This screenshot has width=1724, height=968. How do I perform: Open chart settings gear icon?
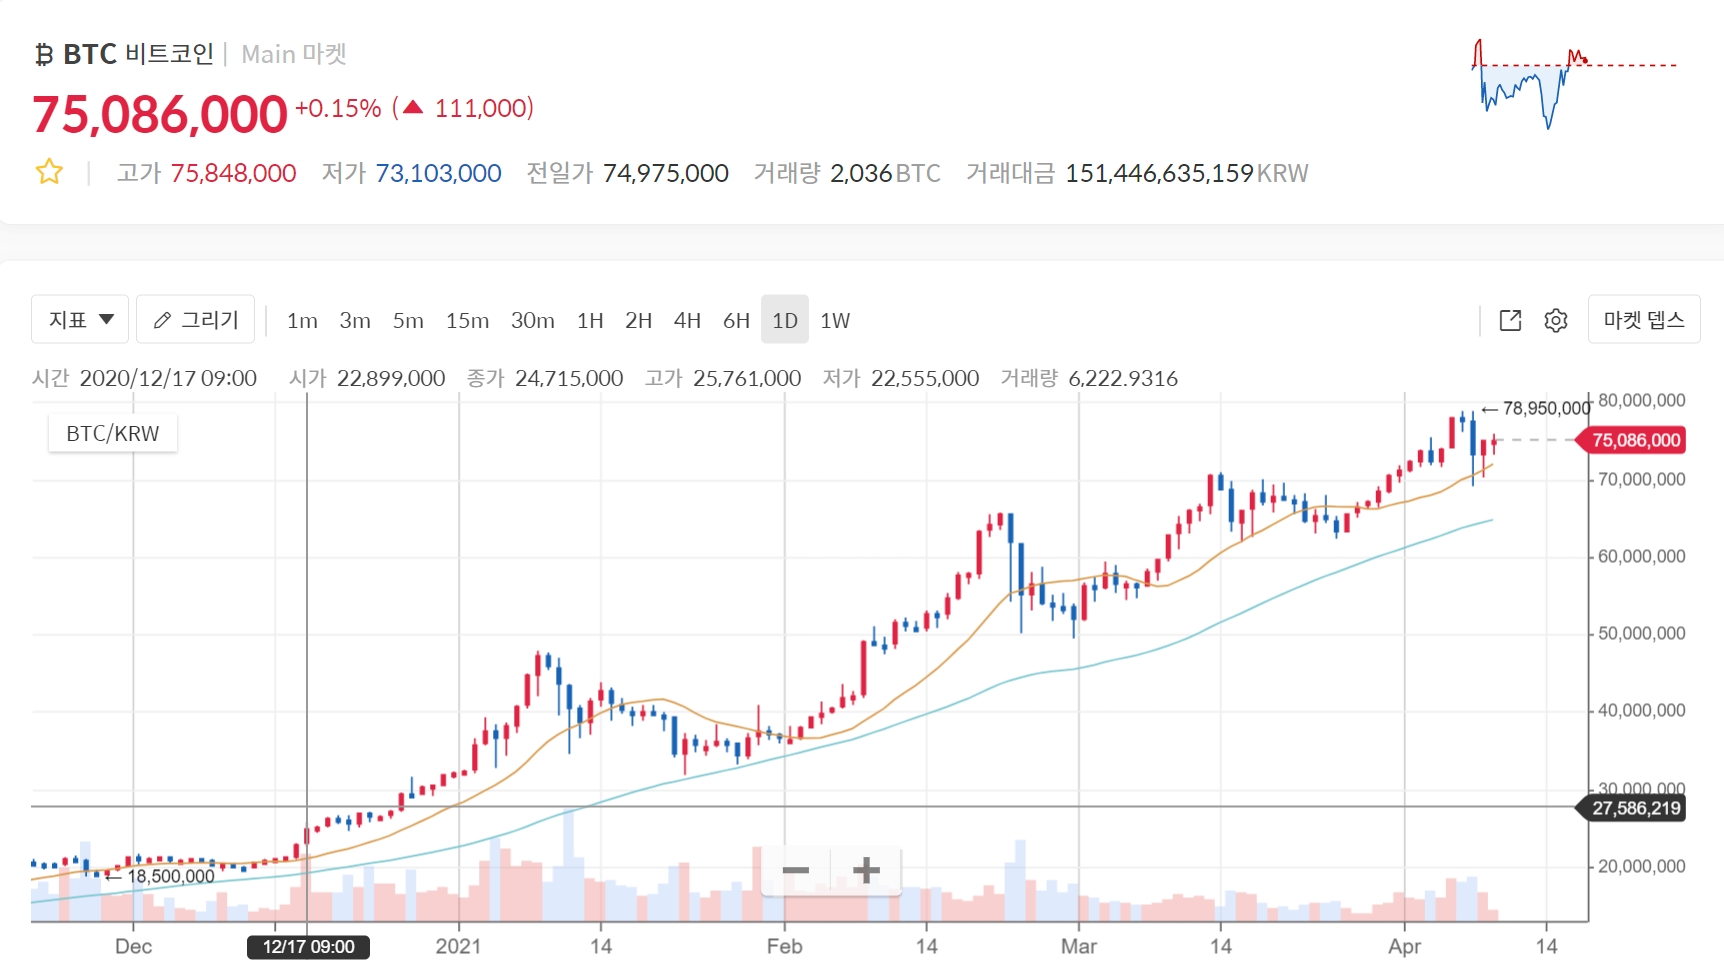[1556, 320]
